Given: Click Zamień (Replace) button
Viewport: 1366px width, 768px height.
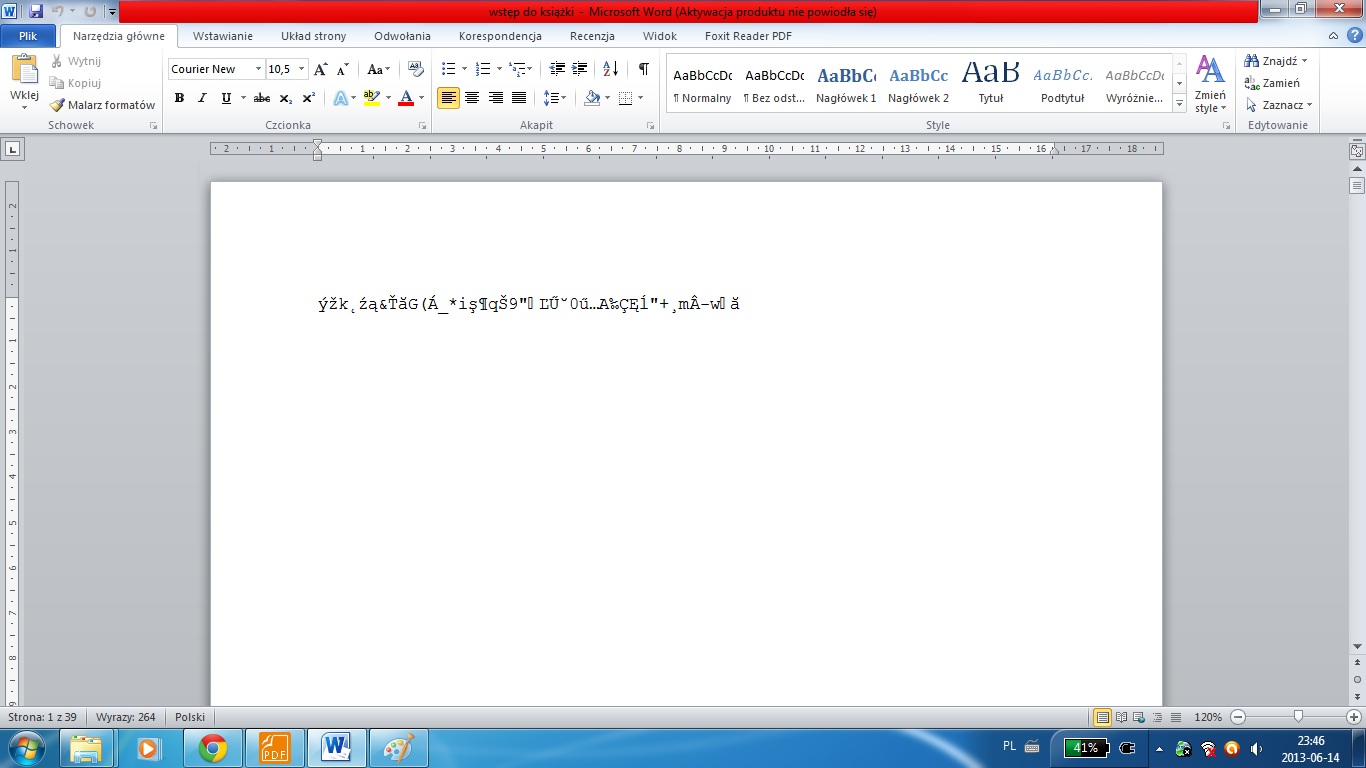Looking at the screenshot, I should pyautogui.click(x=1273, y=83).
